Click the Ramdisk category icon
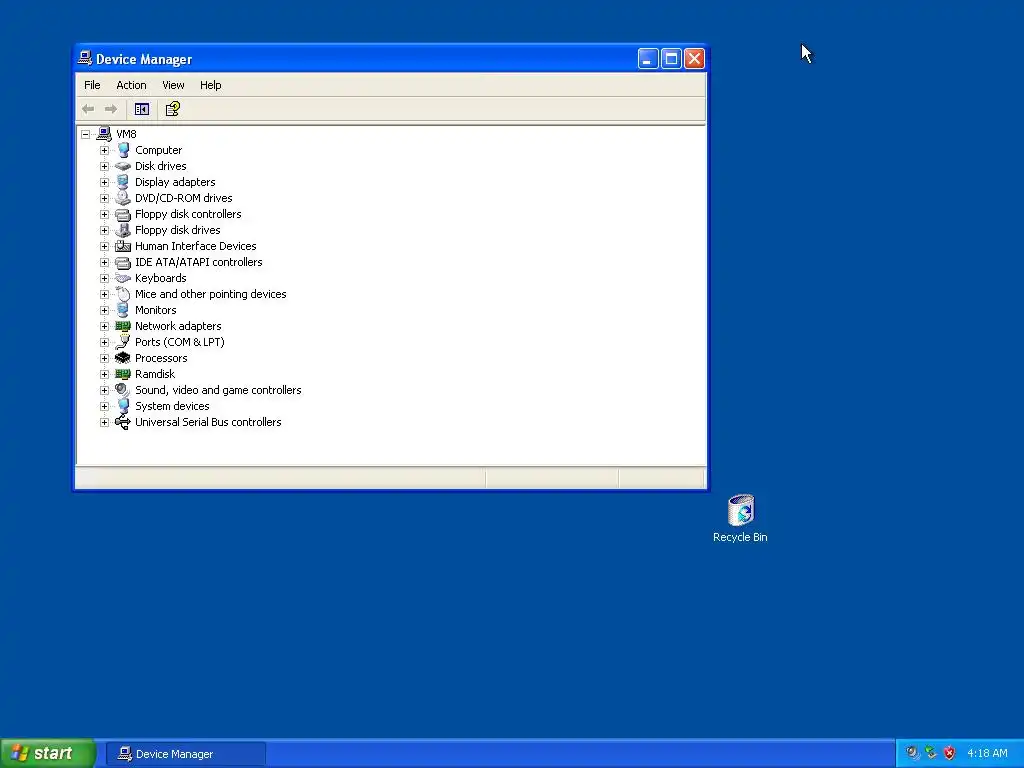1024x768 pixels. pos(123,374)
